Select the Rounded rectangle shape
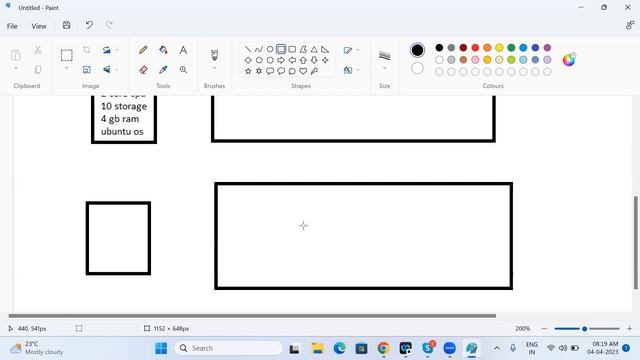Screen dimensions: 640x360 tap(281, 49)
